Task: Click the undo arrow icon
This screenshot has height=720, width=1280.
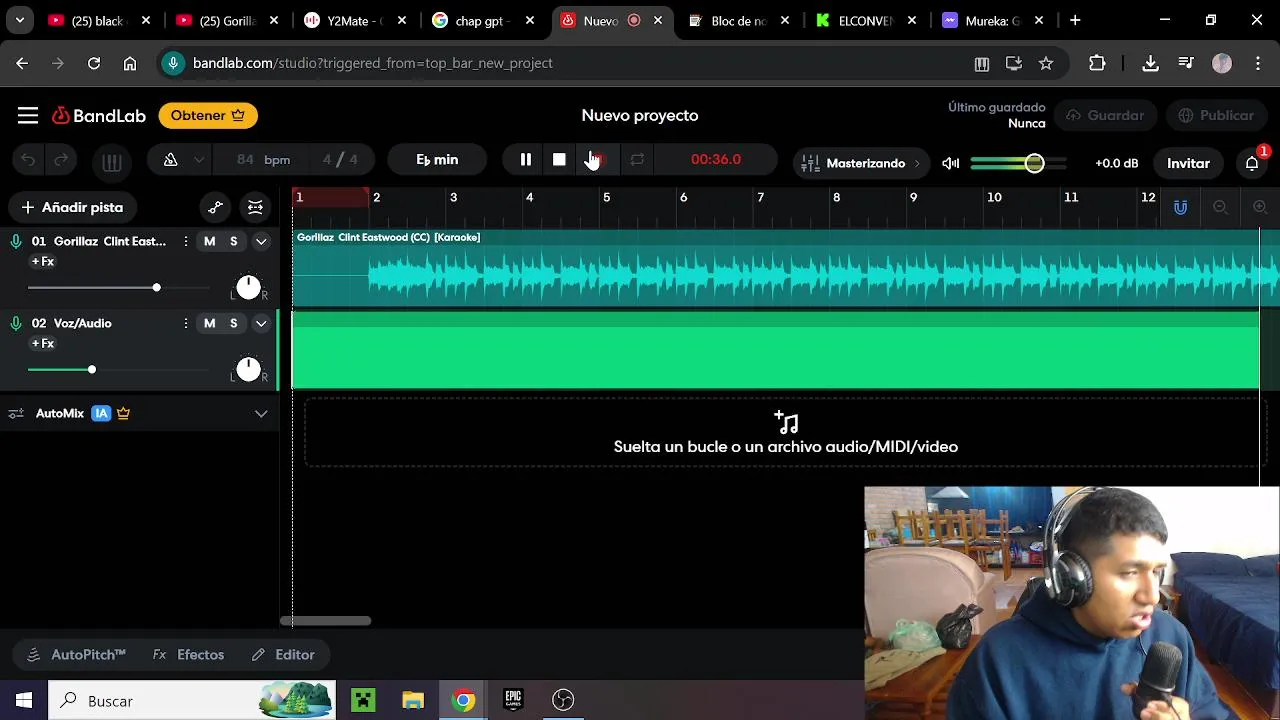Action: (x=28, y=160)
